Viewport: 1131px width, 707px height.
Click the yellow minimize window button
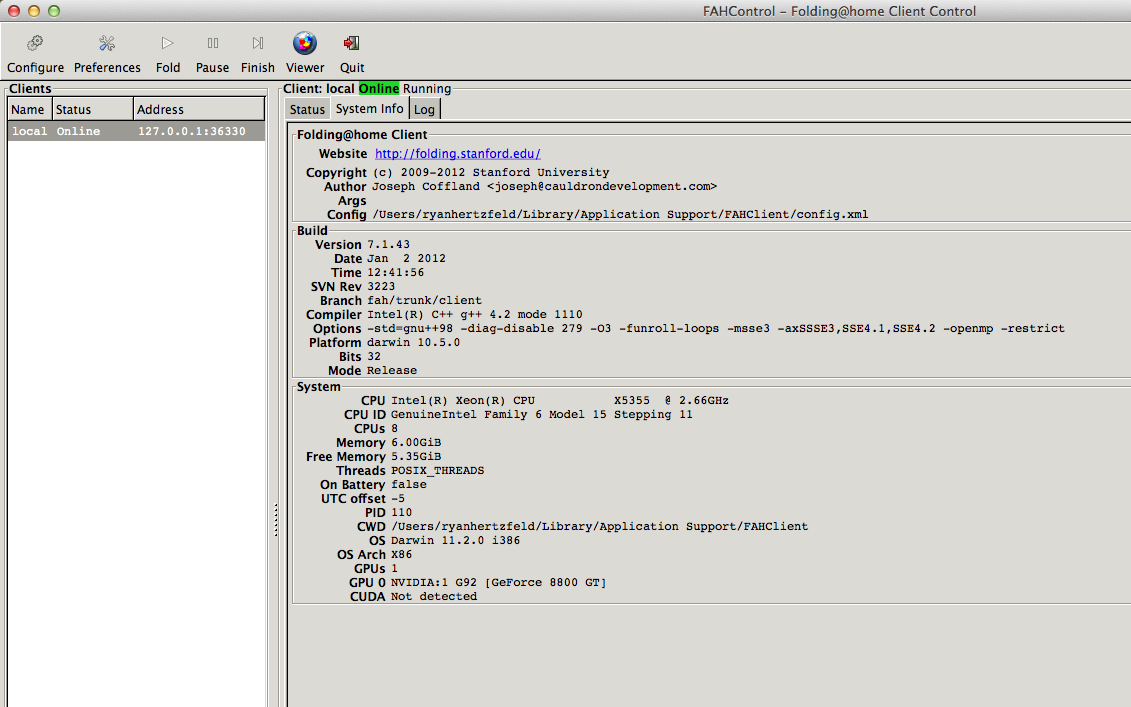(x=33, y=11)
